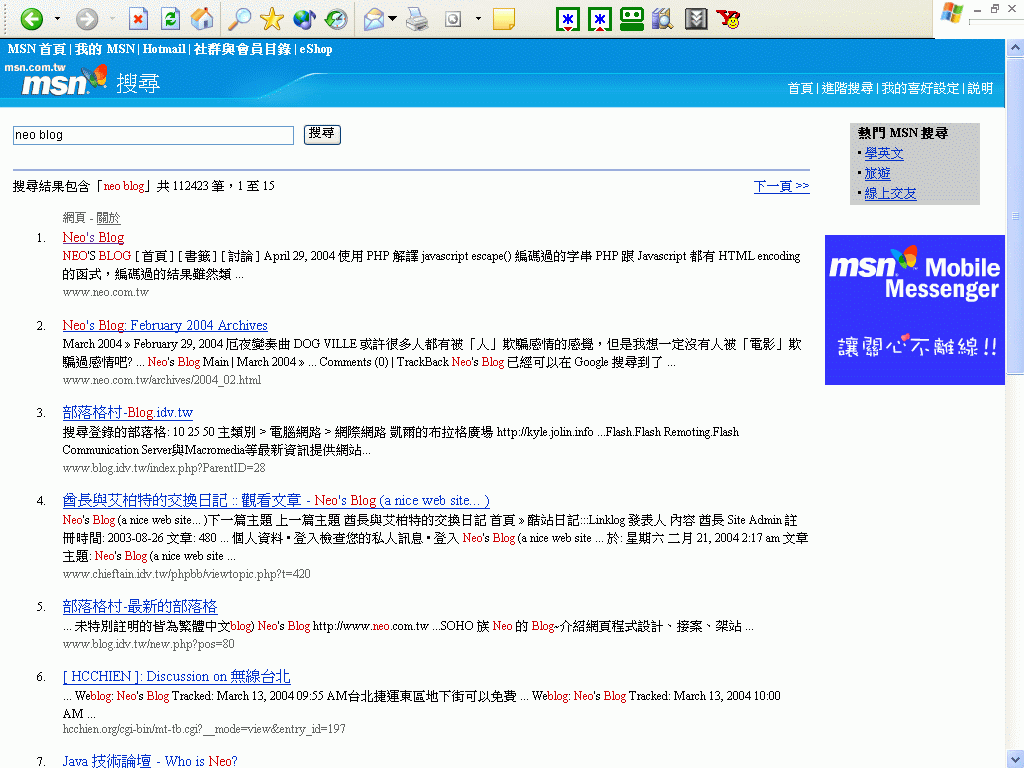Click the search box containing "neo blog"
The height and width of the screenshot is (768, 1024).
(x=153, y=135)
